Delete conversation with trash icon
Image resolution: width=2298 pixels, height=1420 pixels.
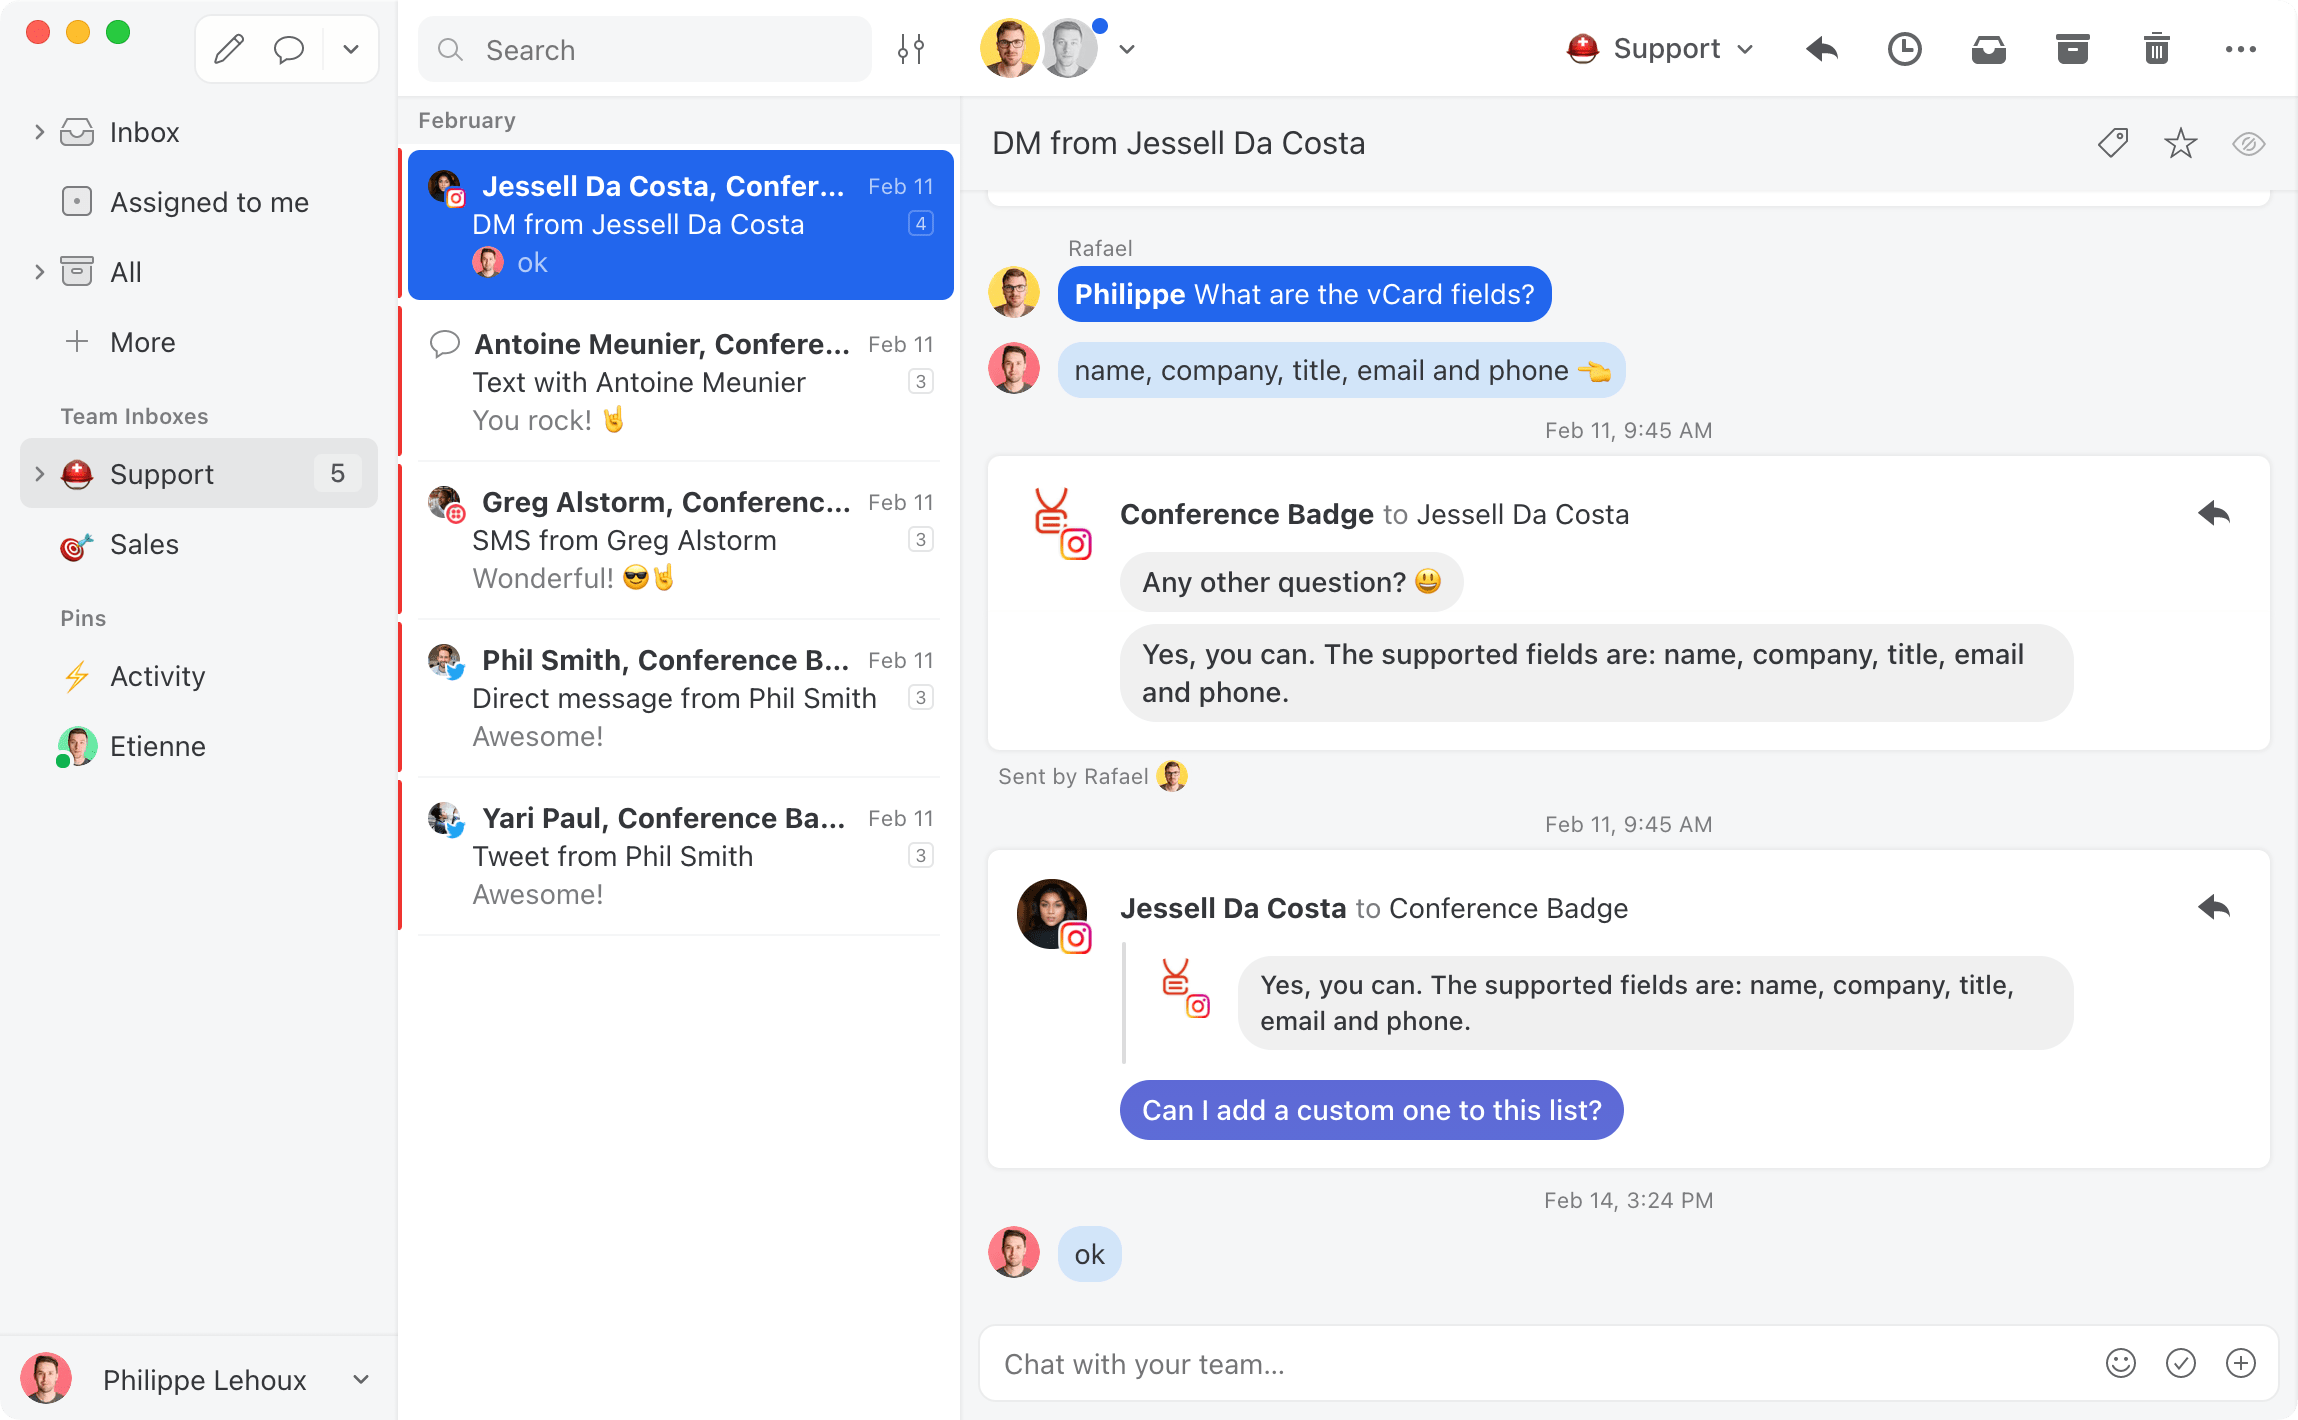2157,49
